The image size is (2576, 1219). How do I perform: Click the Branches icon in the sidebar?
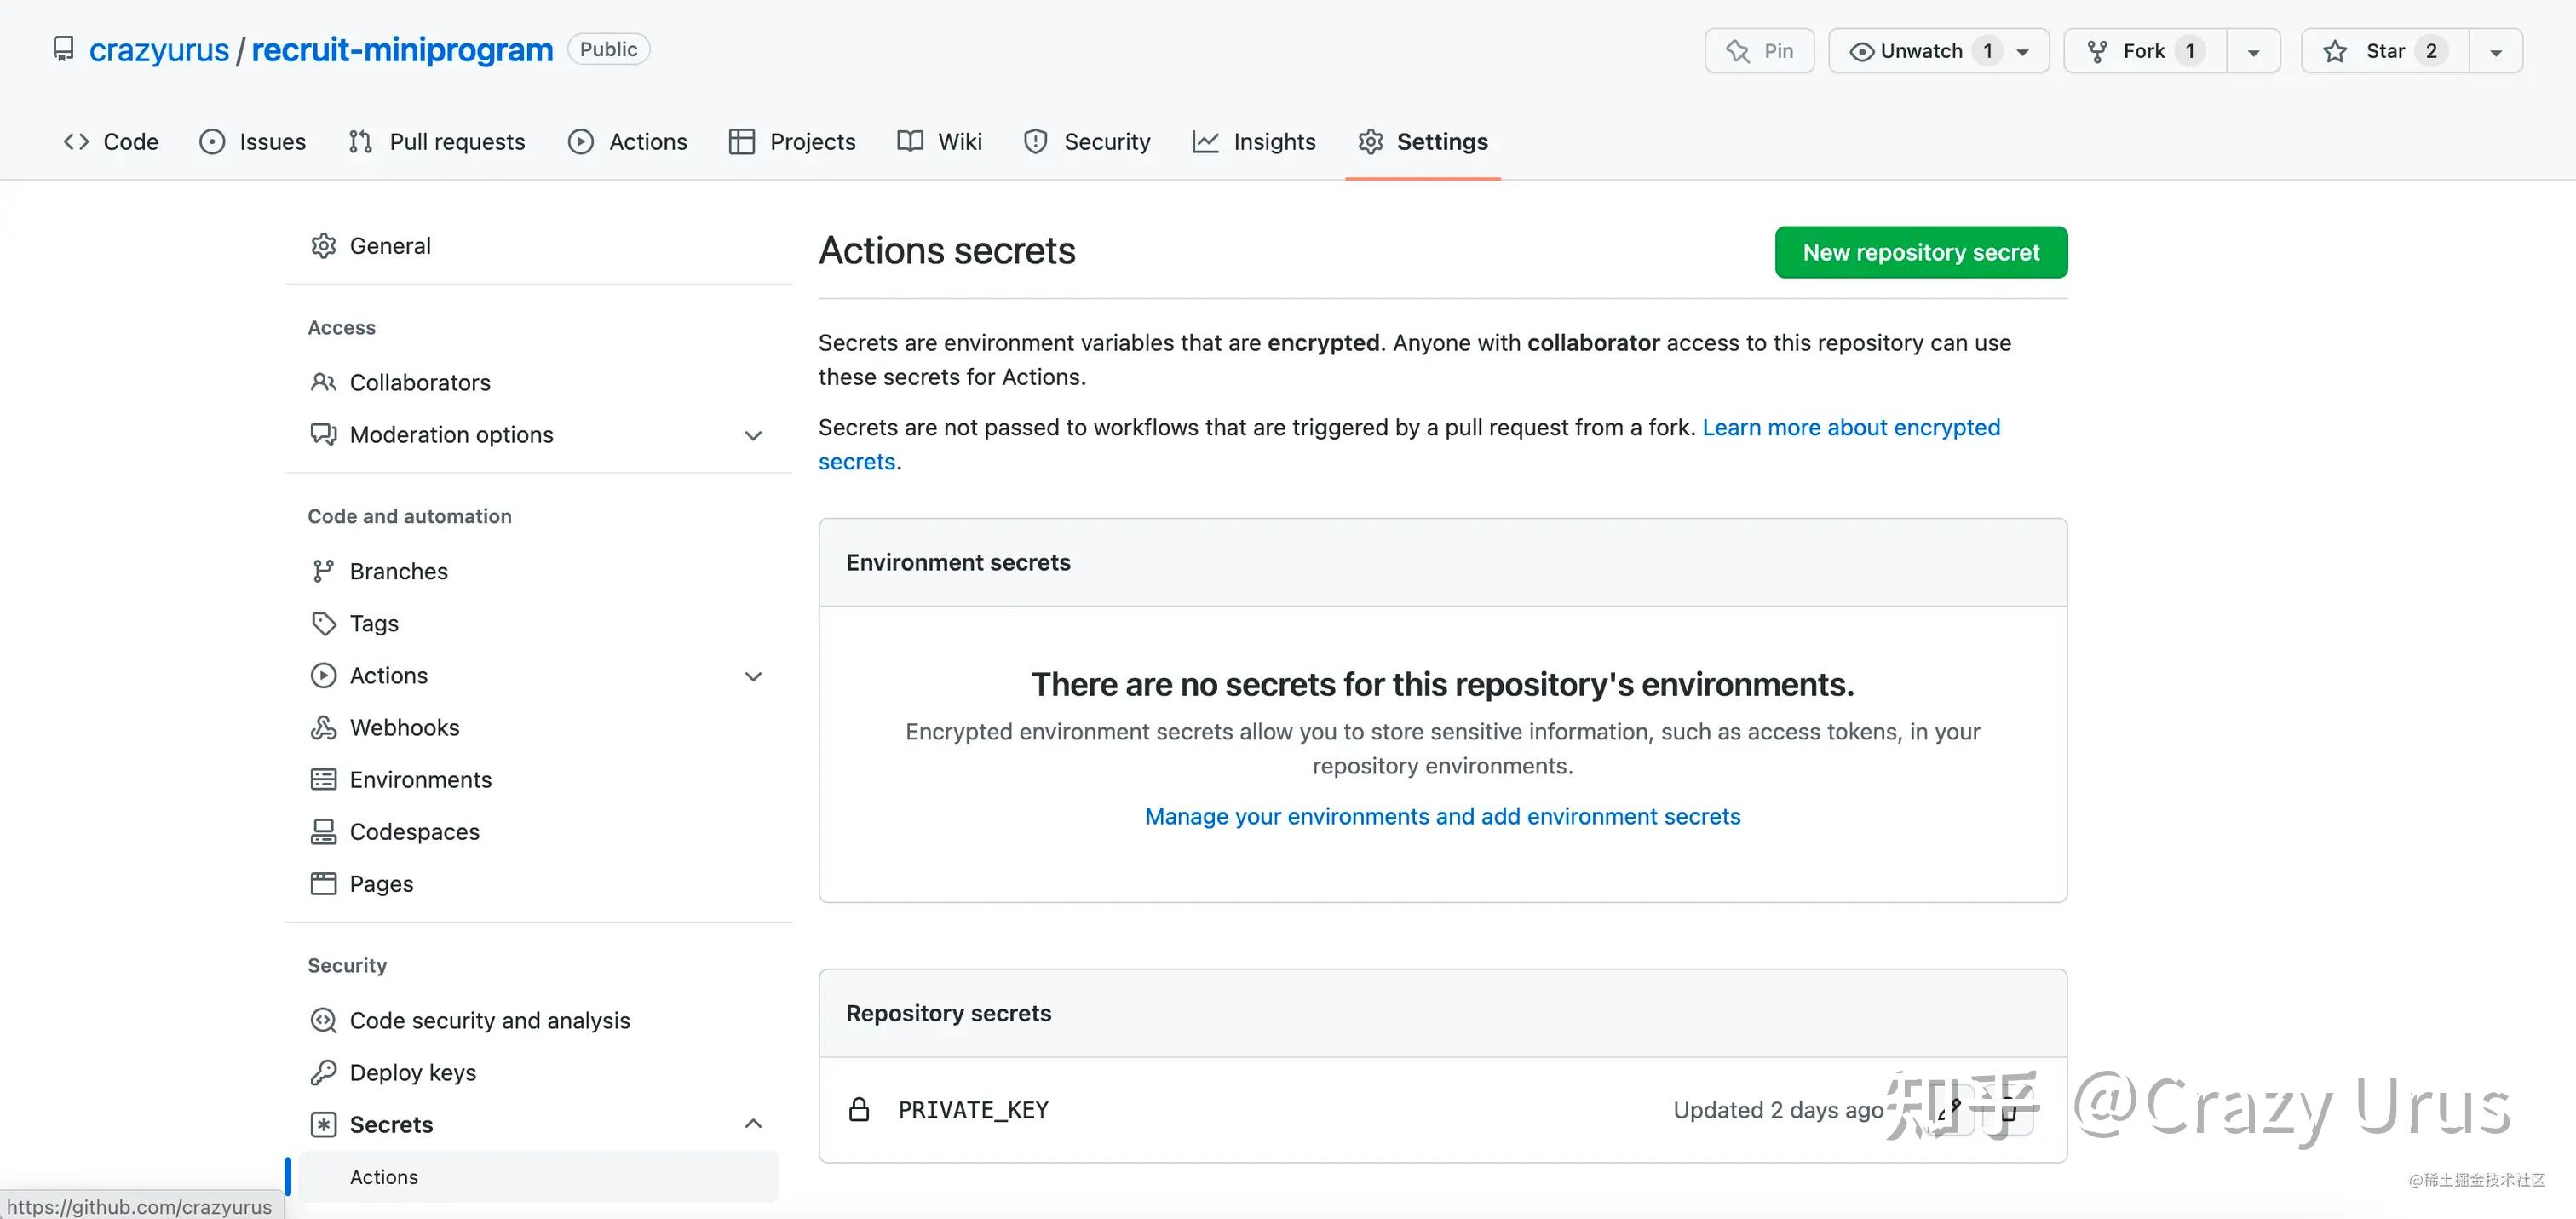[x=323, y=570]
